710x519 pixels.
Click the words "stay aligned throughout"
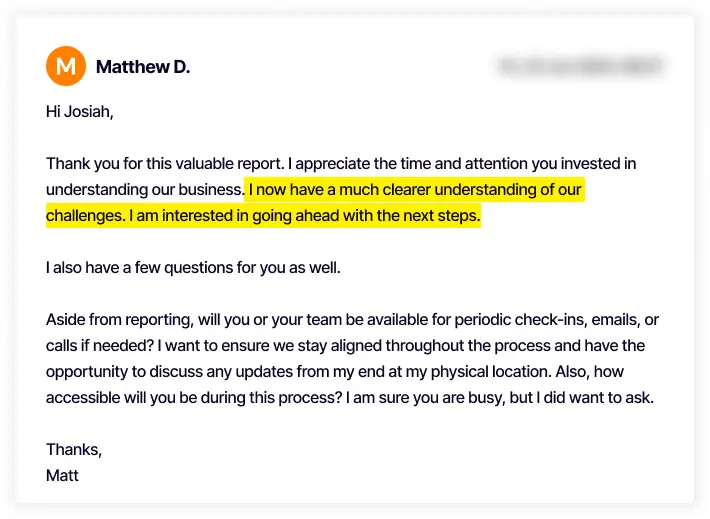[412, 346]
